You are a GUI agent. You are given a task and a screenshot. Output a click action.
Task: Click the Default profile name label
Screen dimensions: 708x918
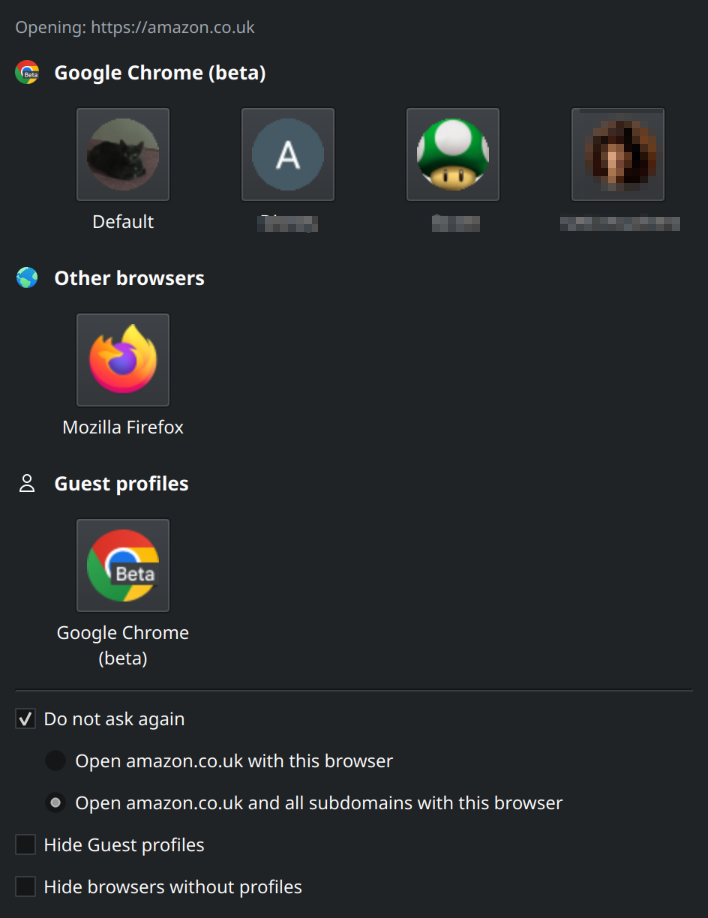tap(122, 221)
